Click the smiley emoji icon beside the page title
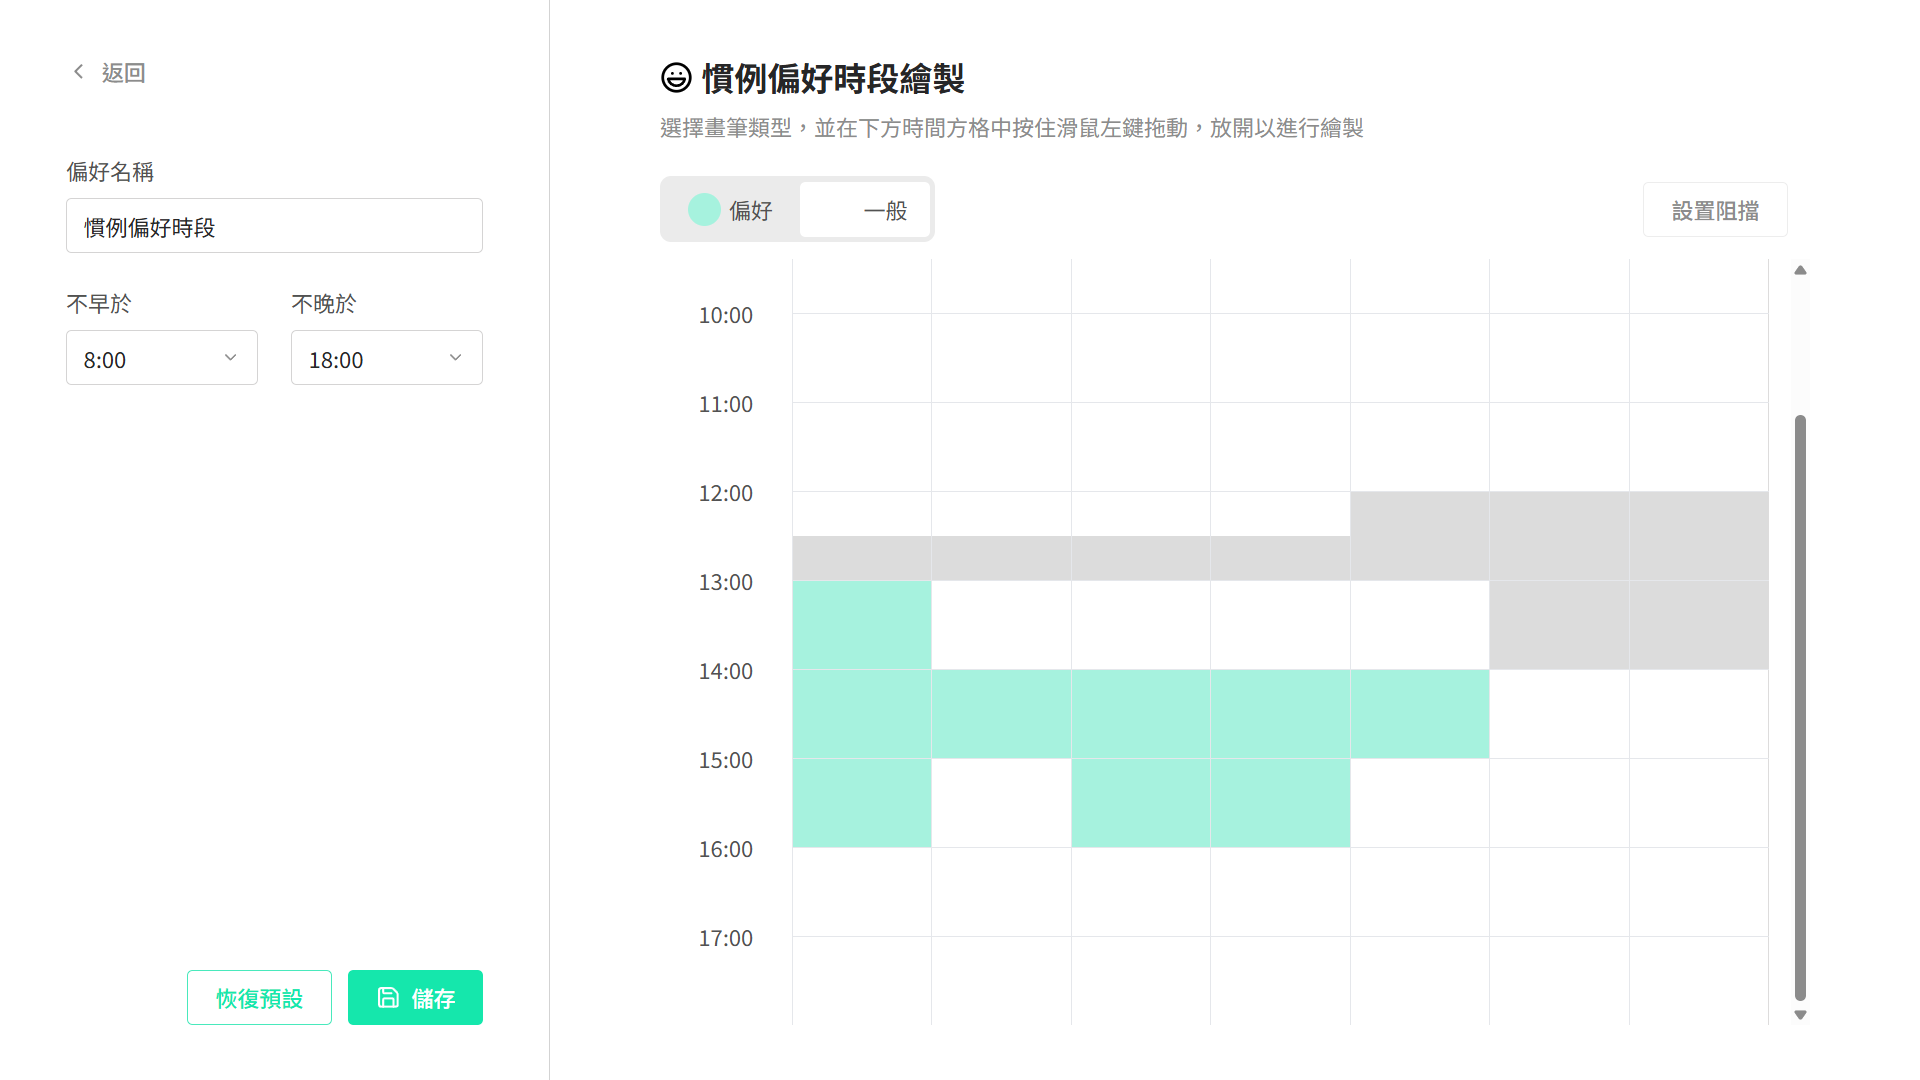Image resolution: width=1920 pixels, height=1080 pixels. click(675, 76)
